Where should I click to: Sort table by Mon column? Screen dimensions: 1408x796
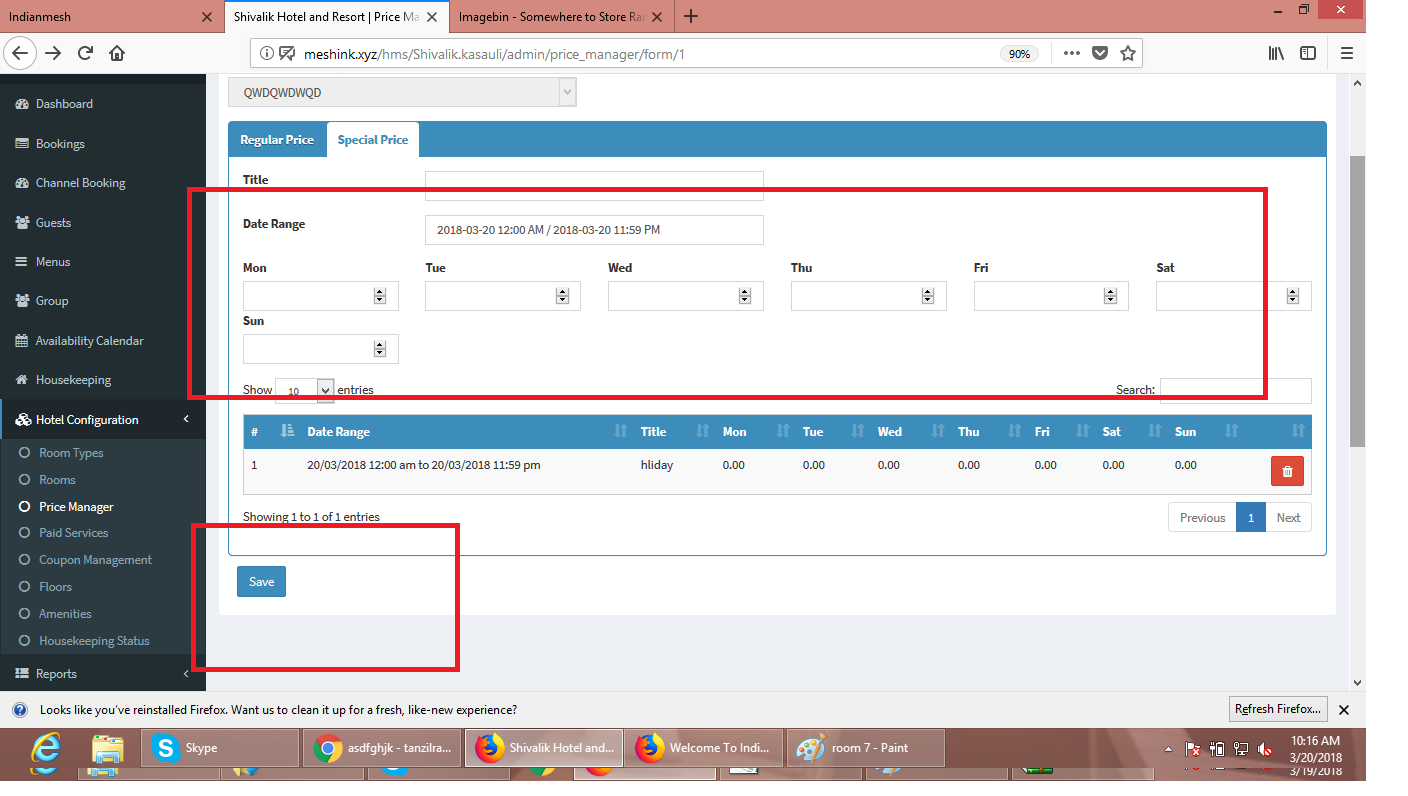click(754, 432)
